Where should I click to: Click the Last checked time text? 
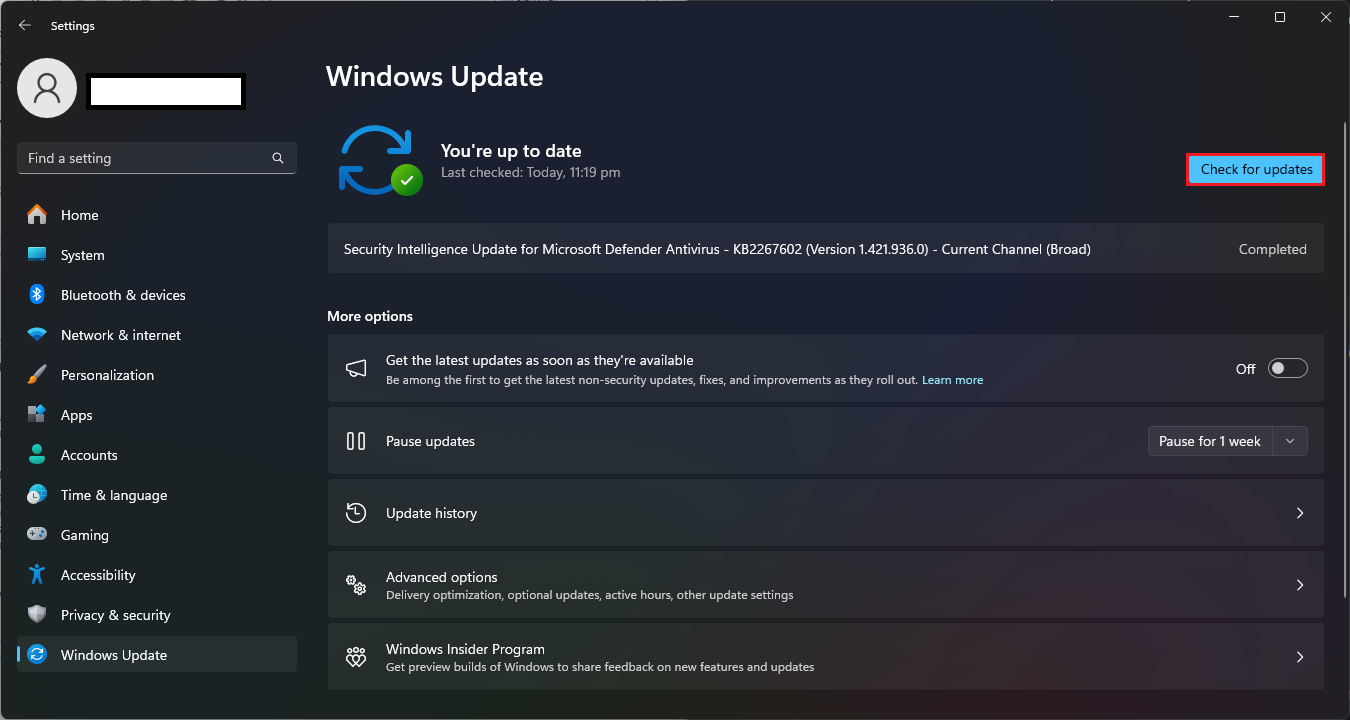[530, 173]
